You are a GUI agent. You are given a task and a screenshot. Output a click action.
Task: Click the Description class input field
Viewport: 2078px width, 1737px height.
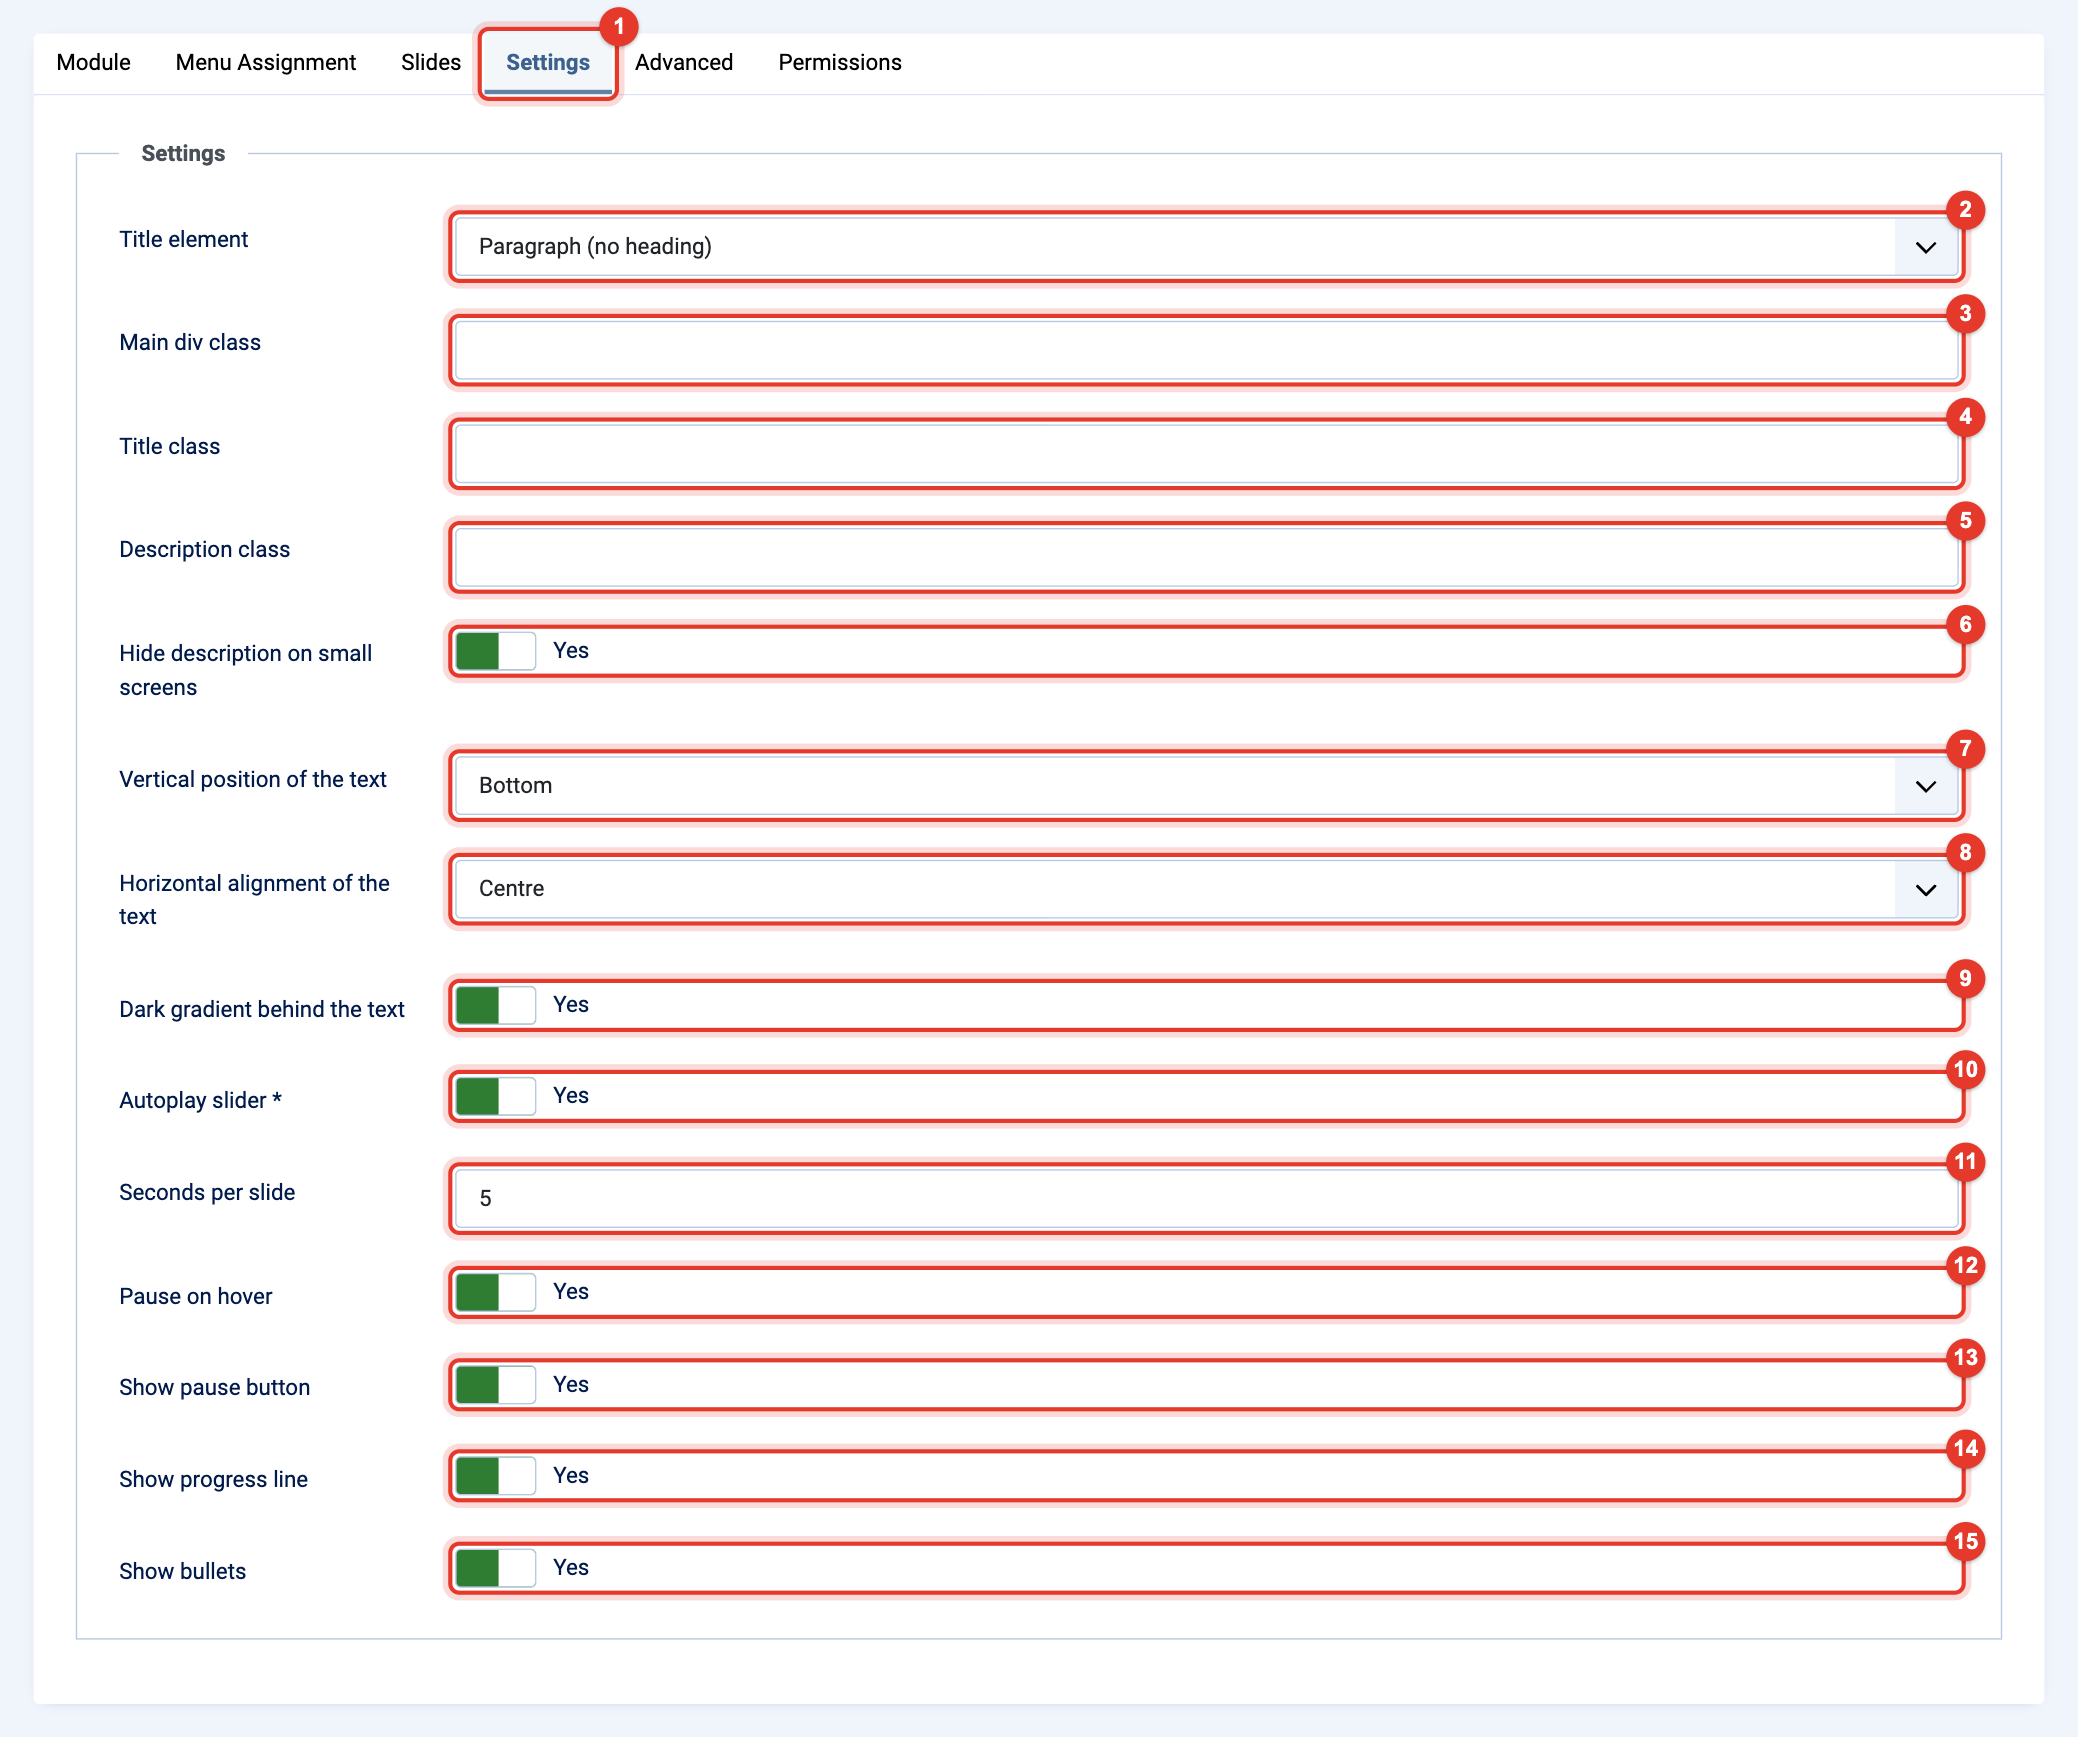coord(1206,558)
